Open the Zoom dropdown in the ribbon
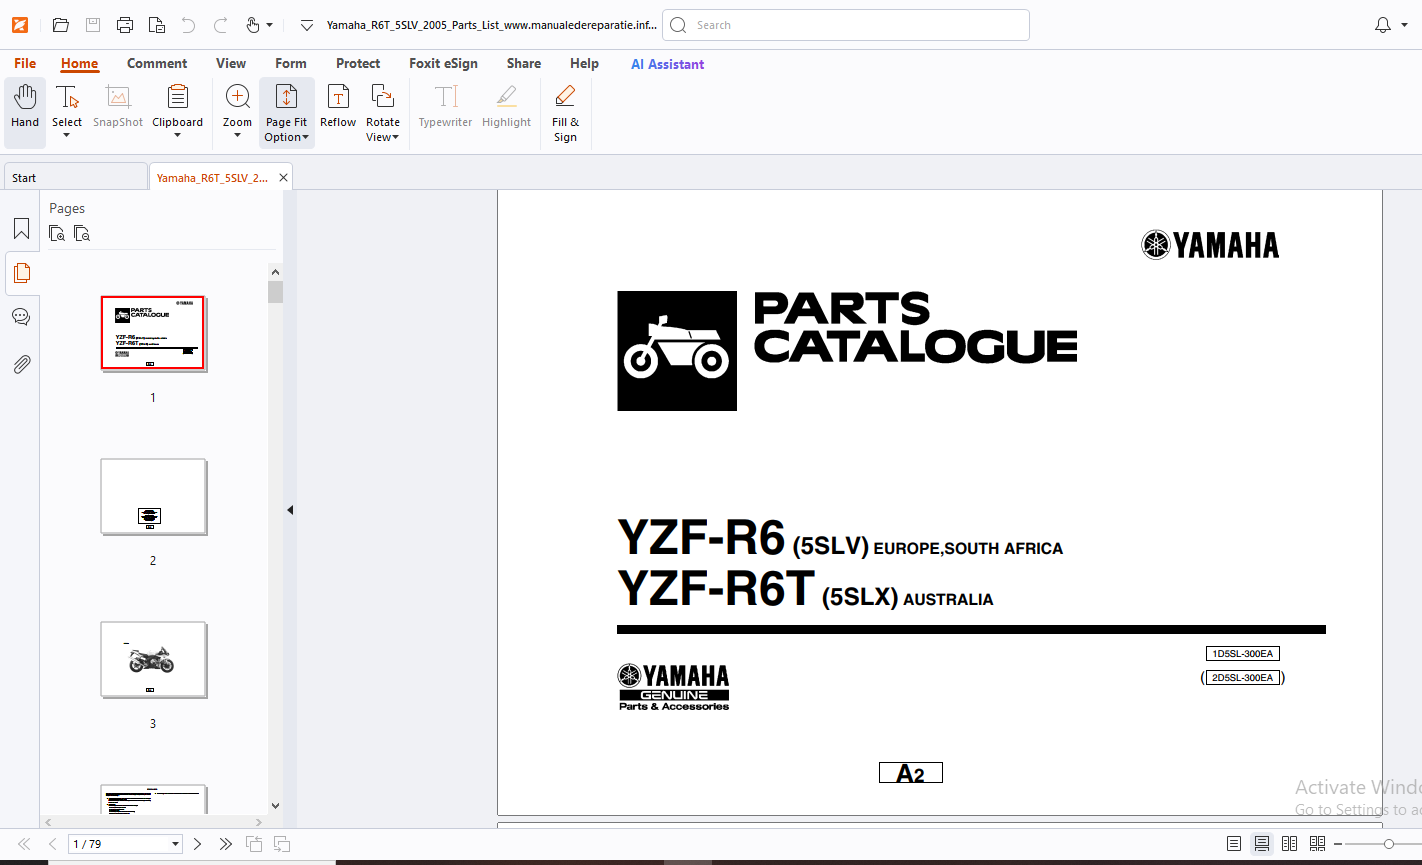1422x865 pixels. pos(237,136)
